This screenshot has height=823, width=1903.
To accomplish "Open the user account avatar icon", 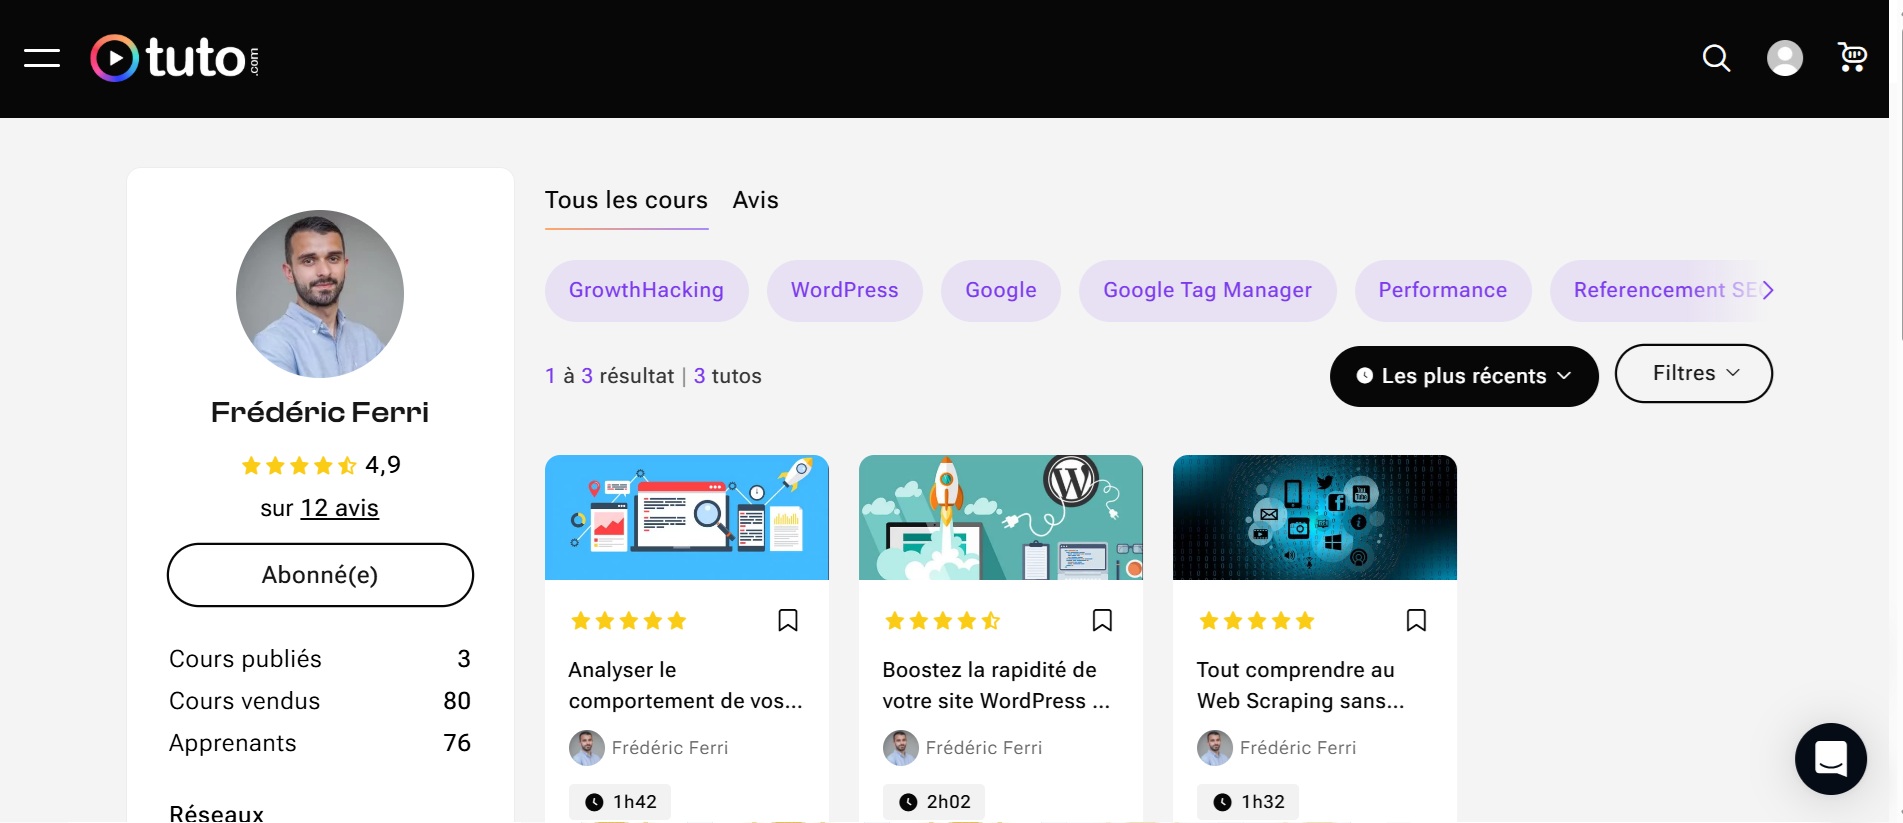I will tap(1785, 58).
